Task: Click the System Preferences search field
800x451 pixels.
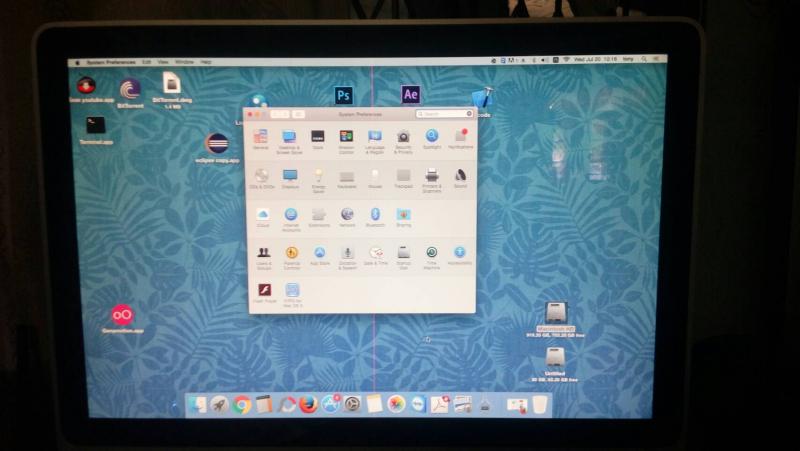Action: (444, 114)
